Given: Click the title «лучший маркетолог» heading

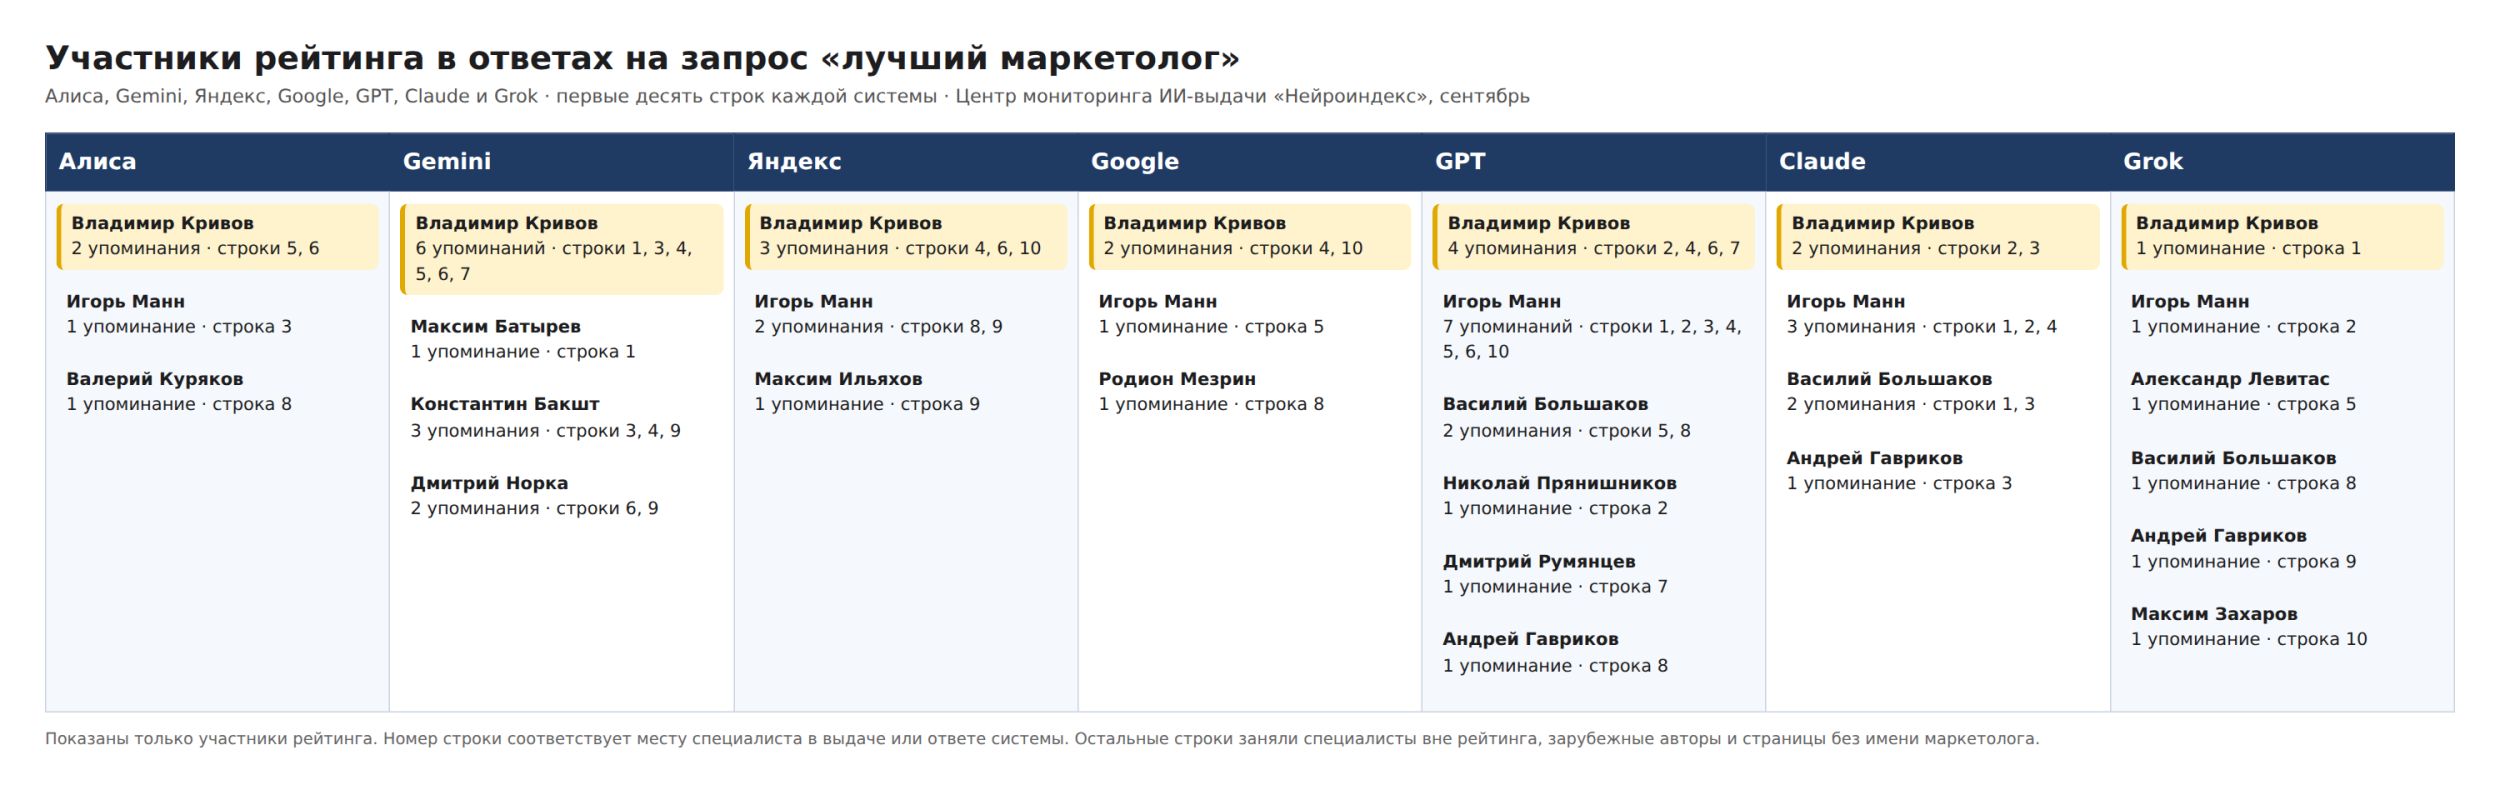Looking at the screenshot, I should [642, 58].
